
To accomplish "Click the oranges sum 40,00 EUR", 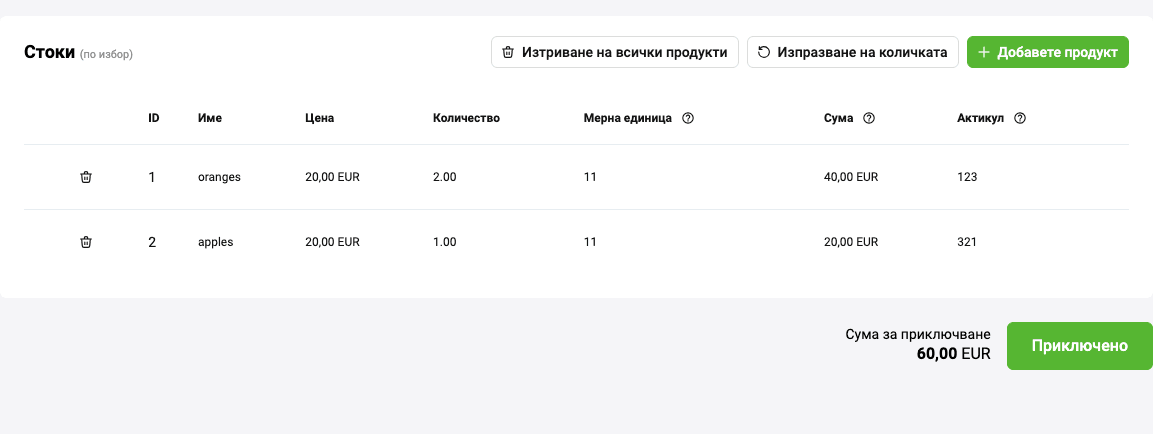I will 850,177.
